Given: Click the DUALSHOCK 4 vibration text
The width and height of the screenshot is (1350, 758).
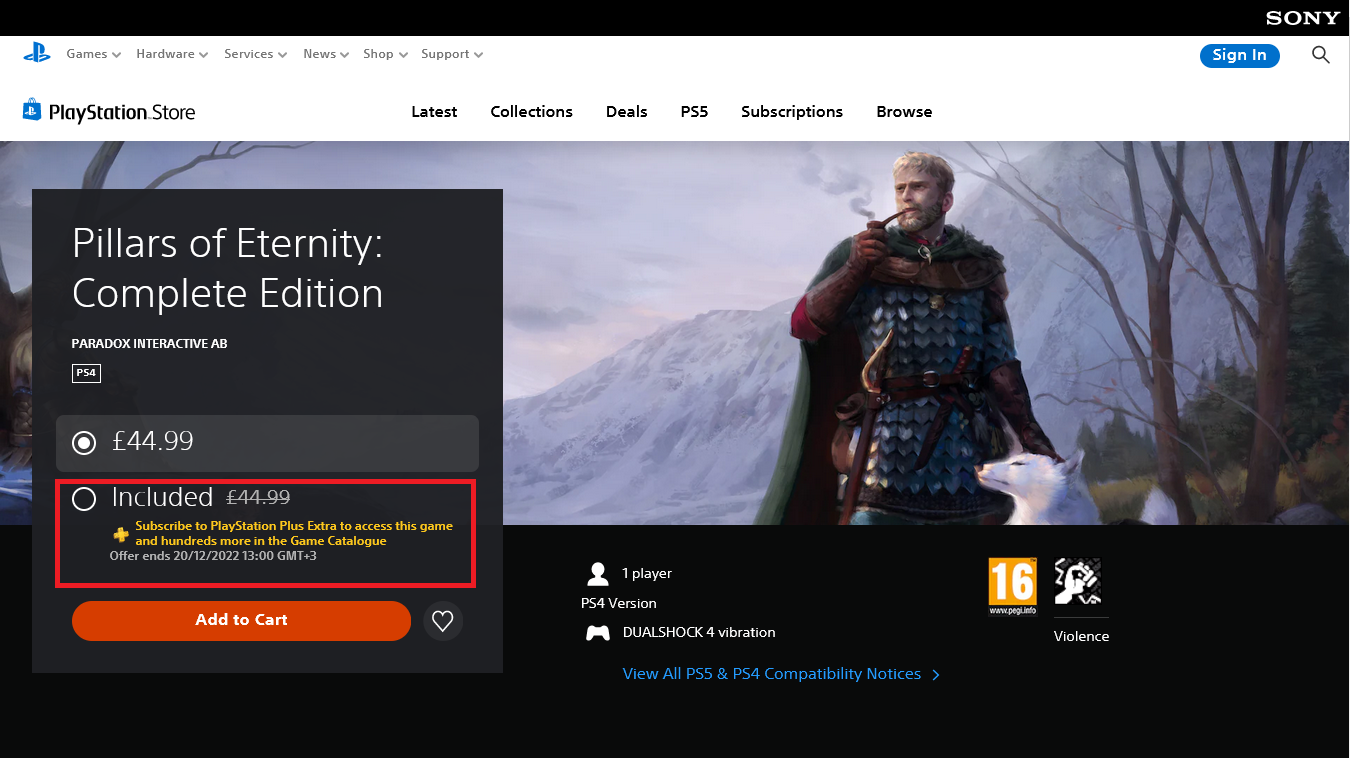Looking at the screenshot, I should click(x=699, y=633).
